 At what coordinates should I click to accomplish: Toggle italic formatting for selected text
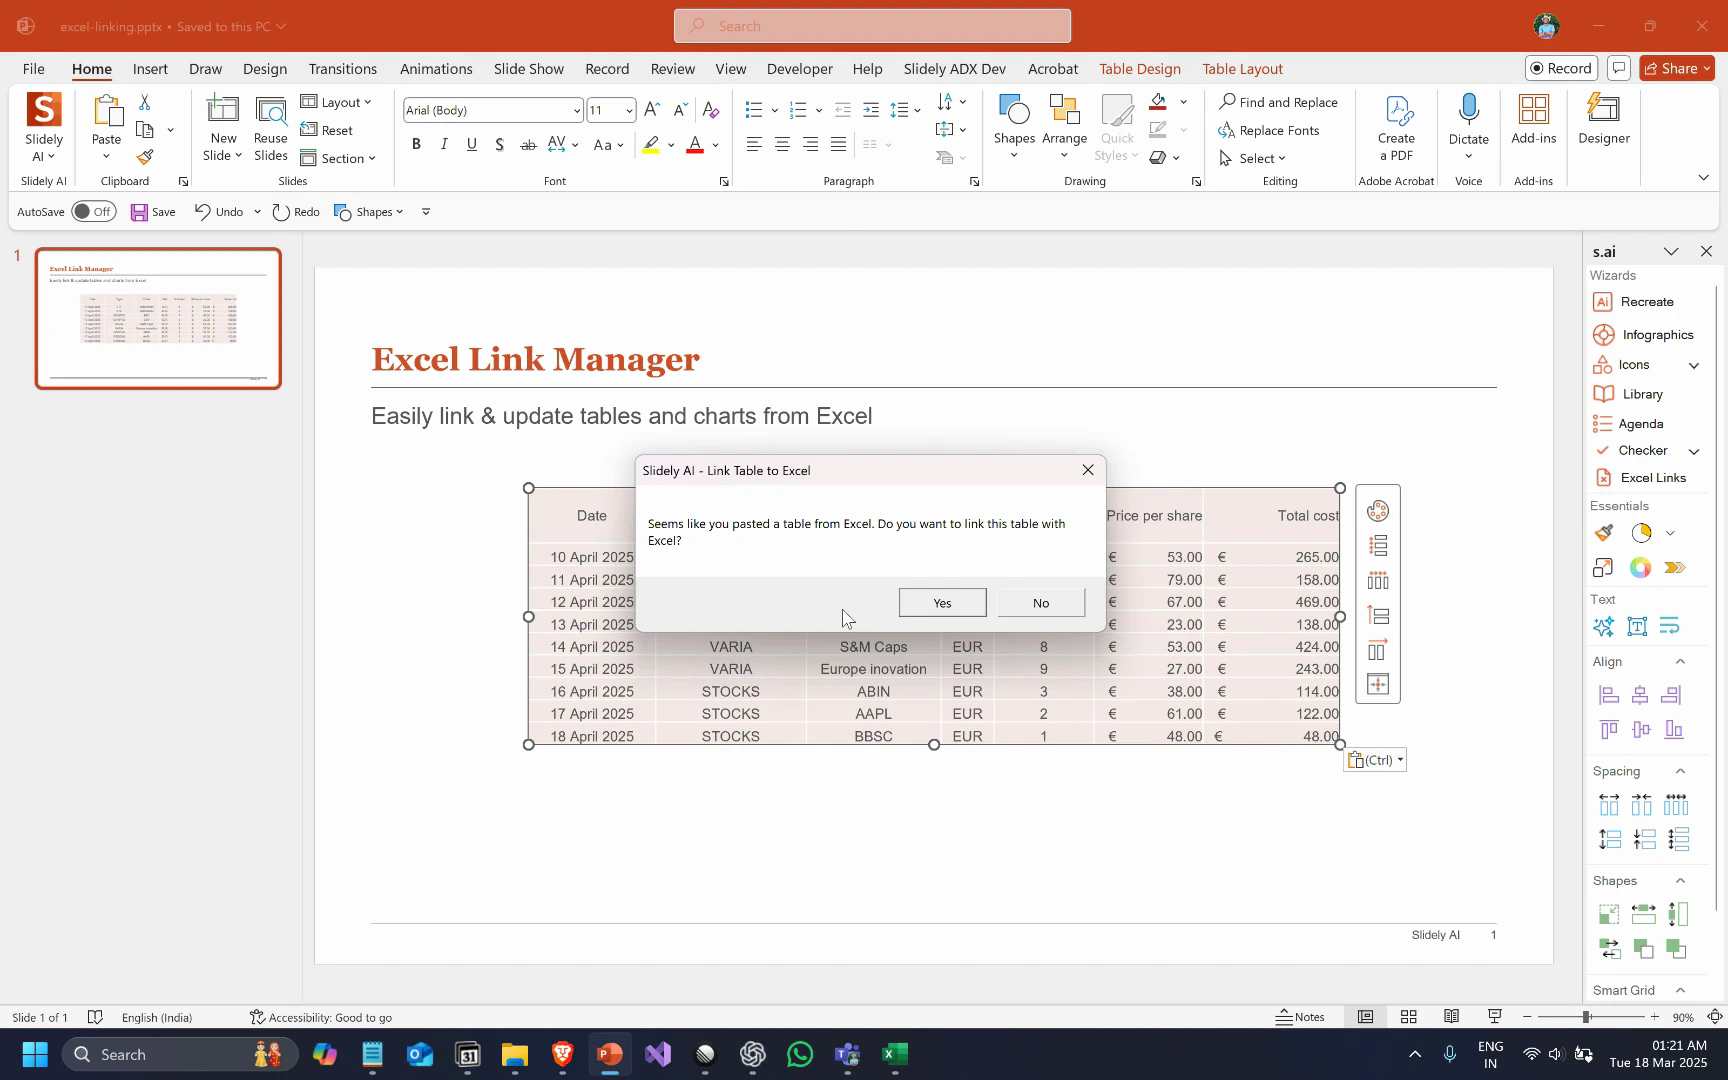[x=444, y=144]
